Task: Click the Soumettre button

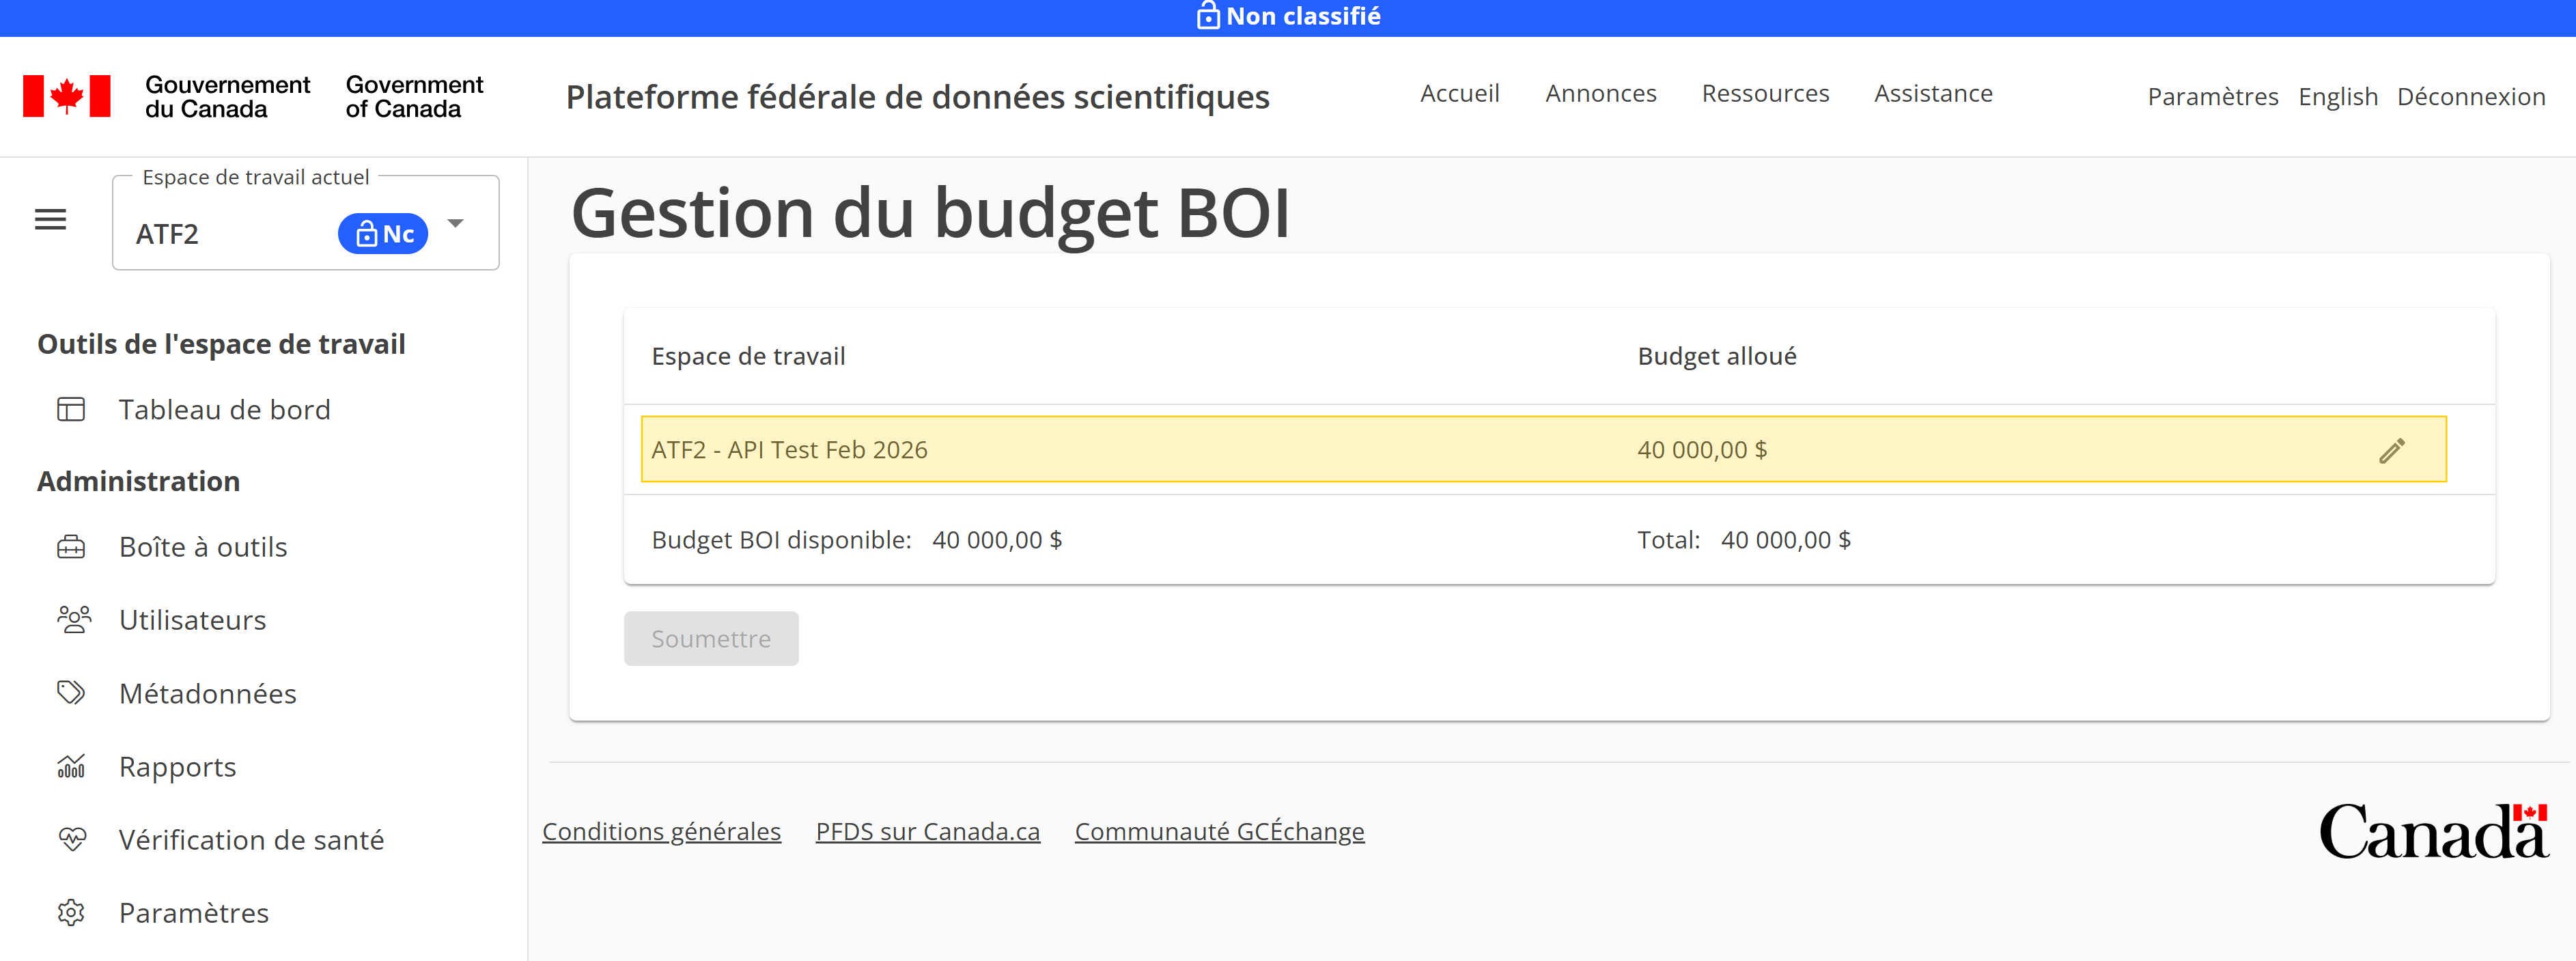Action: [x=711, y=638]
